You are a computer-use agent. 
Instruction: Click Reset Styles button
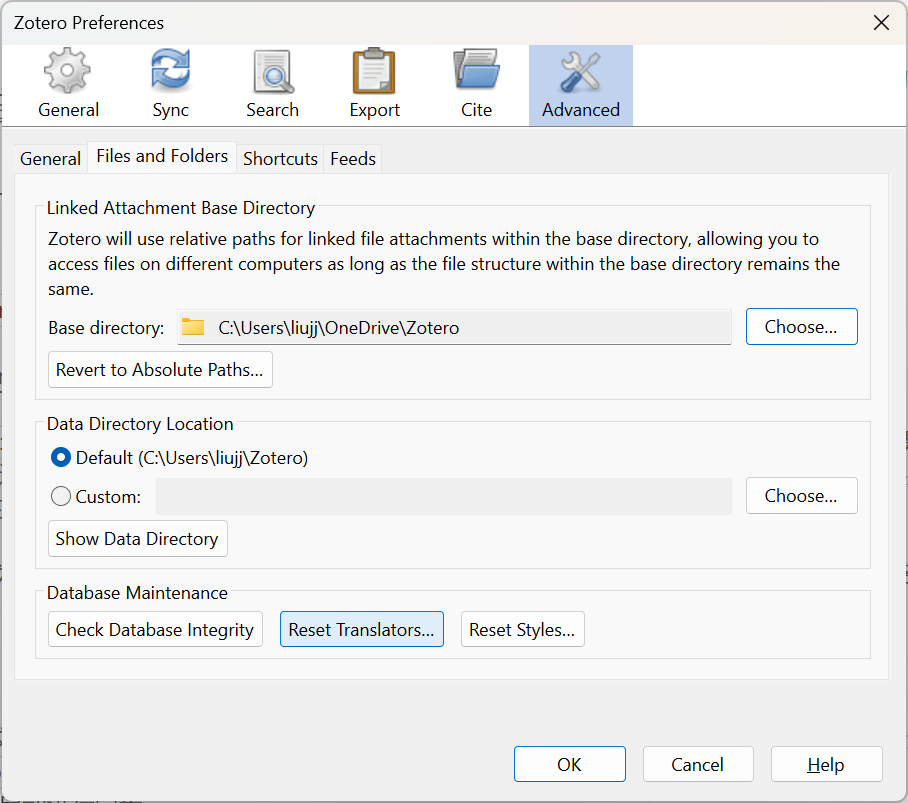(x=522, y=629)
